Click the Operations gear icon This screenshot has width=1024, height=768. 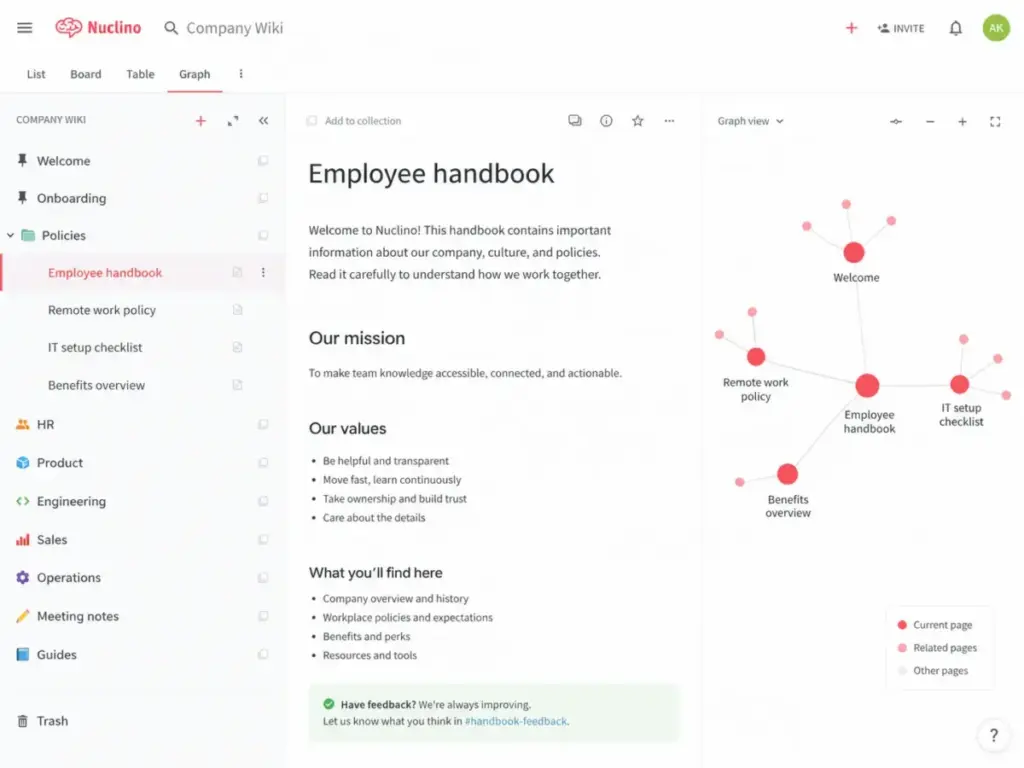click(23, 577)
